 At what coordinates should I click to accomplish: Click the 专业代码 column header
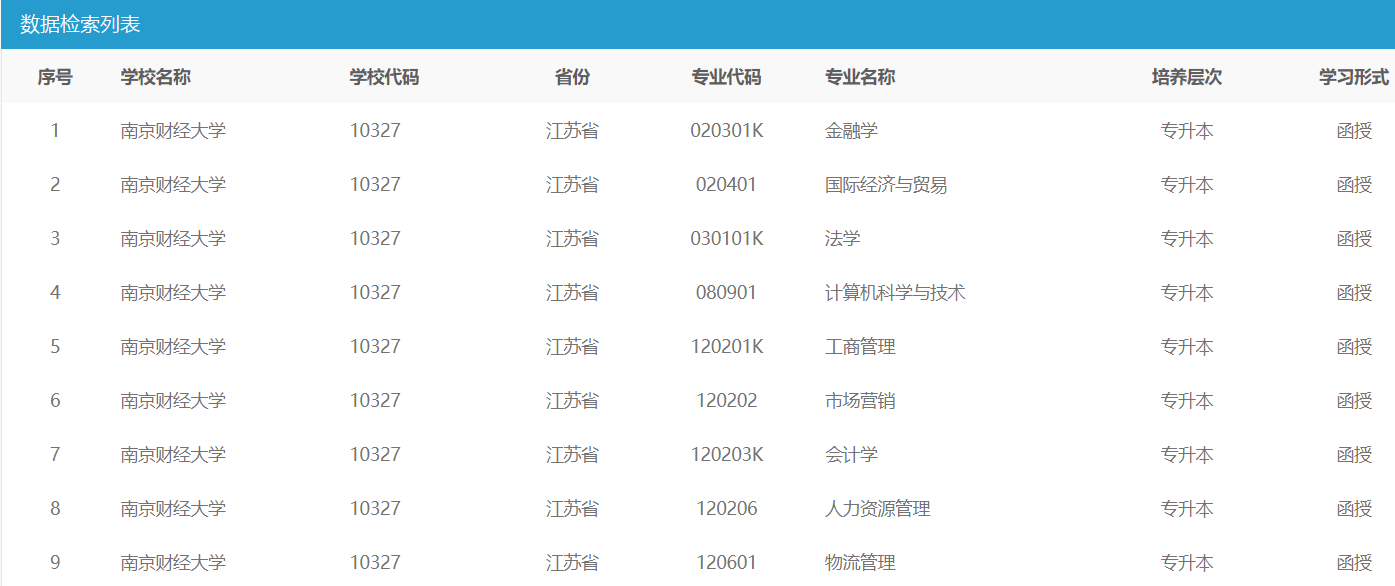727,77
